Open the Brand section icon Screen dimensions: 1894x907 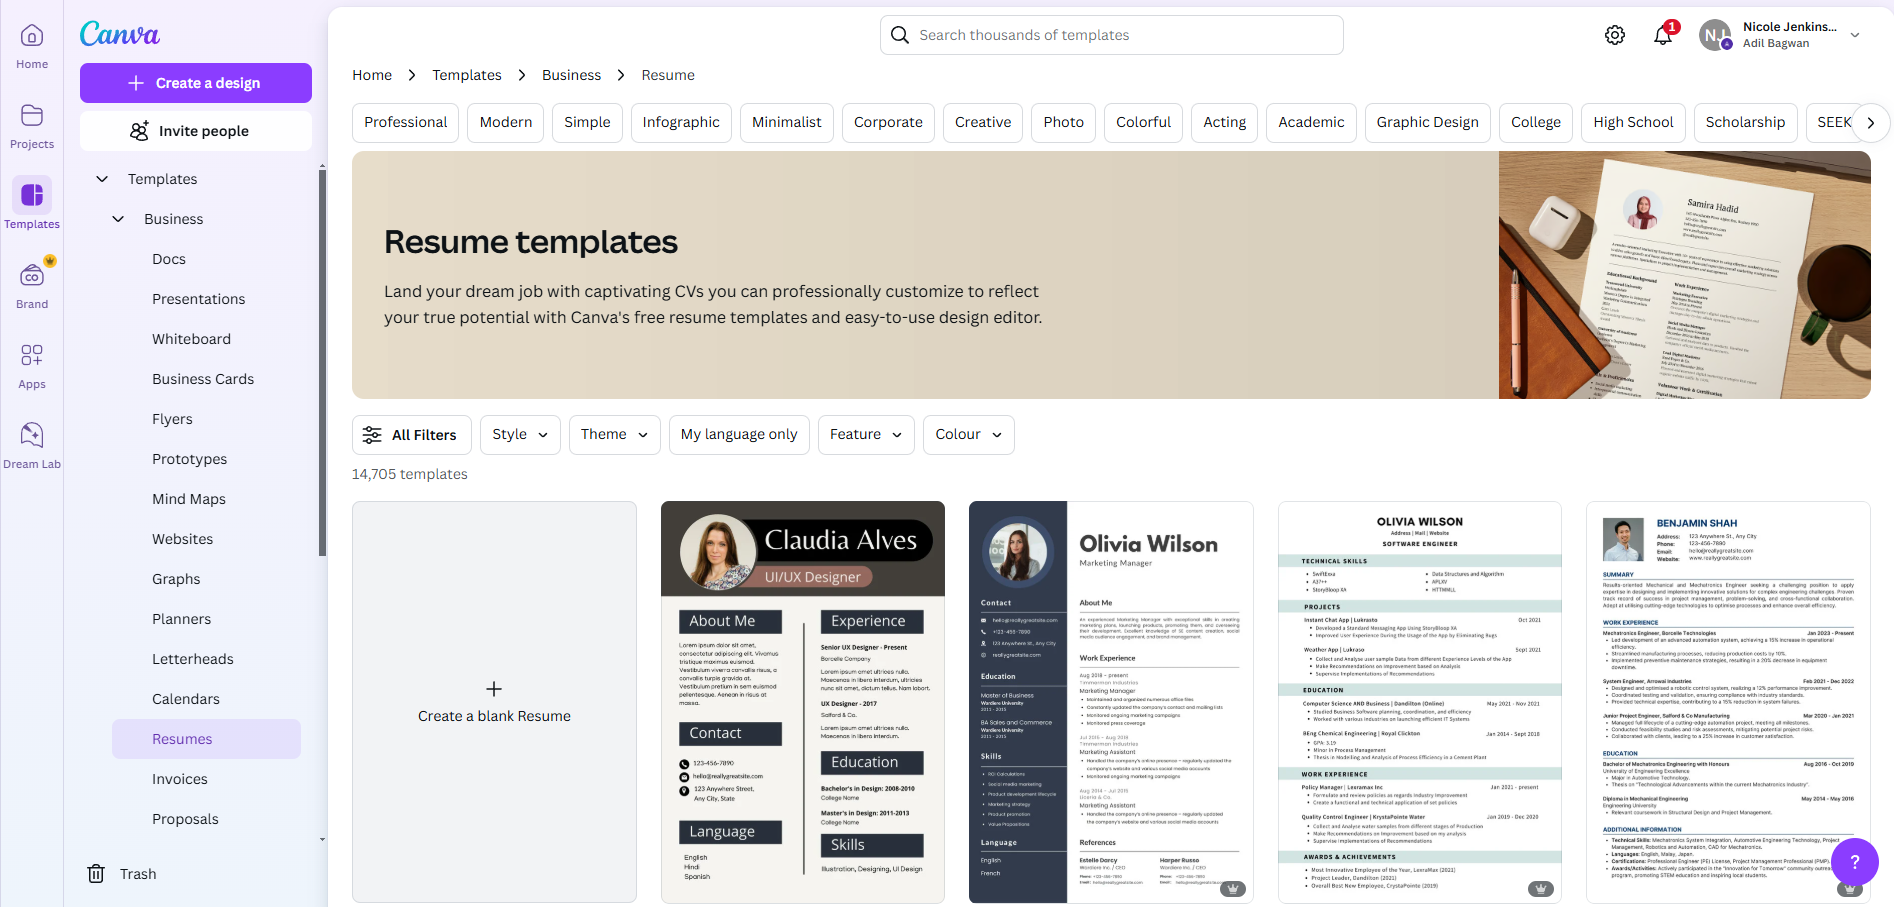point(32,285)
